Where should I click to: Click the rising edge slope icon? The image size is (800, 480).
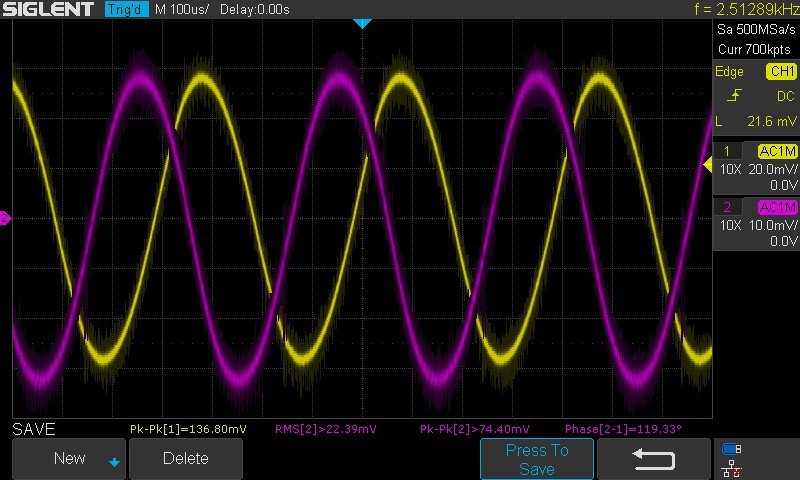734,96
